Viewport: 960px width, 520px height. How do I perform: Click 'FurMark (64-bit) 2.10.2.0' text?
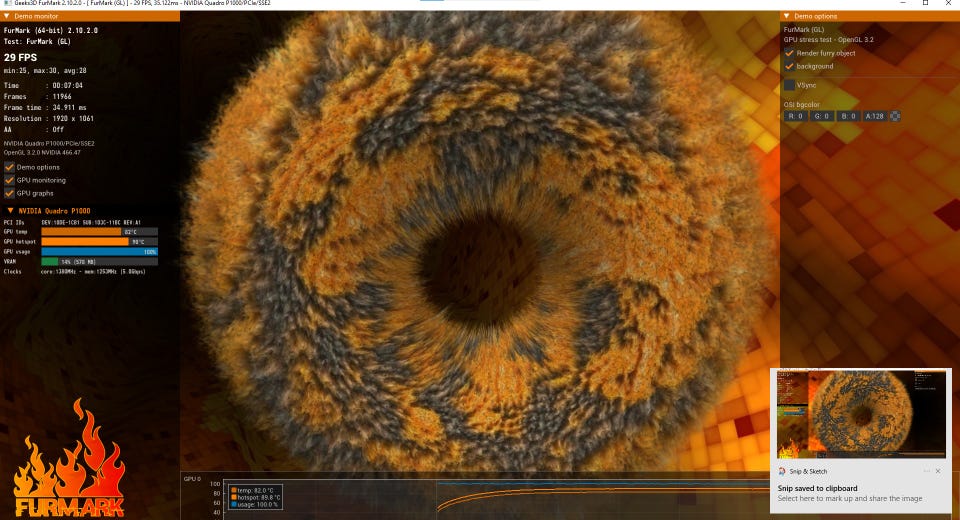click(x=51, y=30)
